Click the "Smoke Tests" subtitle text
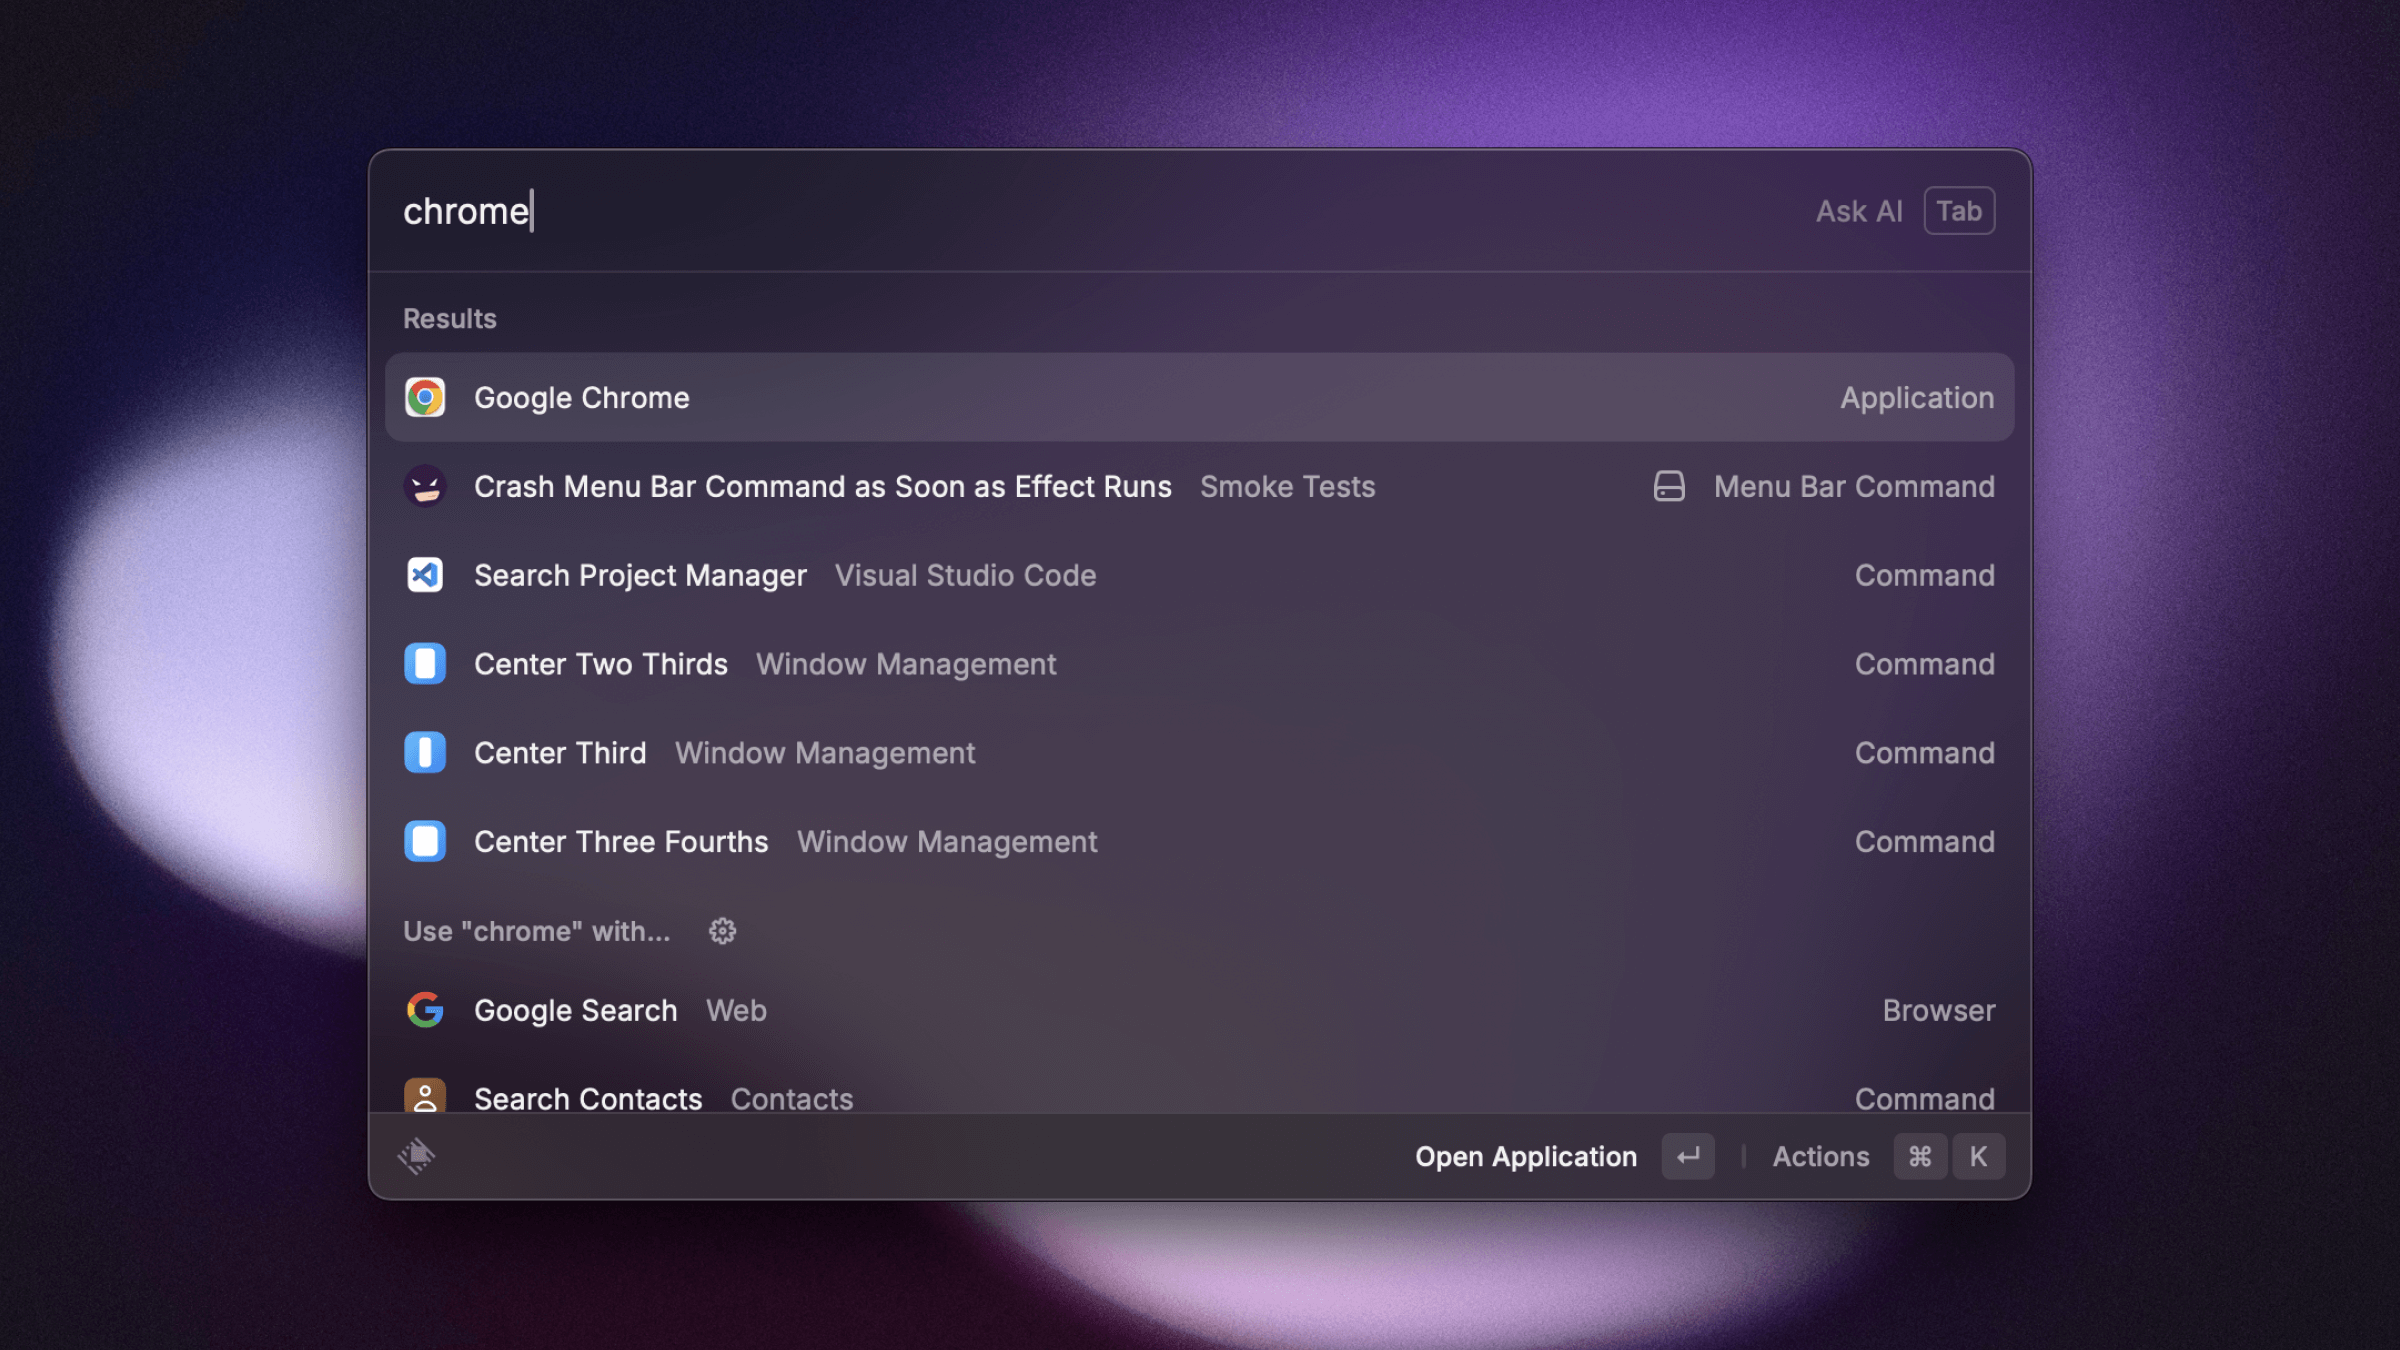The height and width of the screenshot is (1350, 2400). click(x=1288, y=487)
